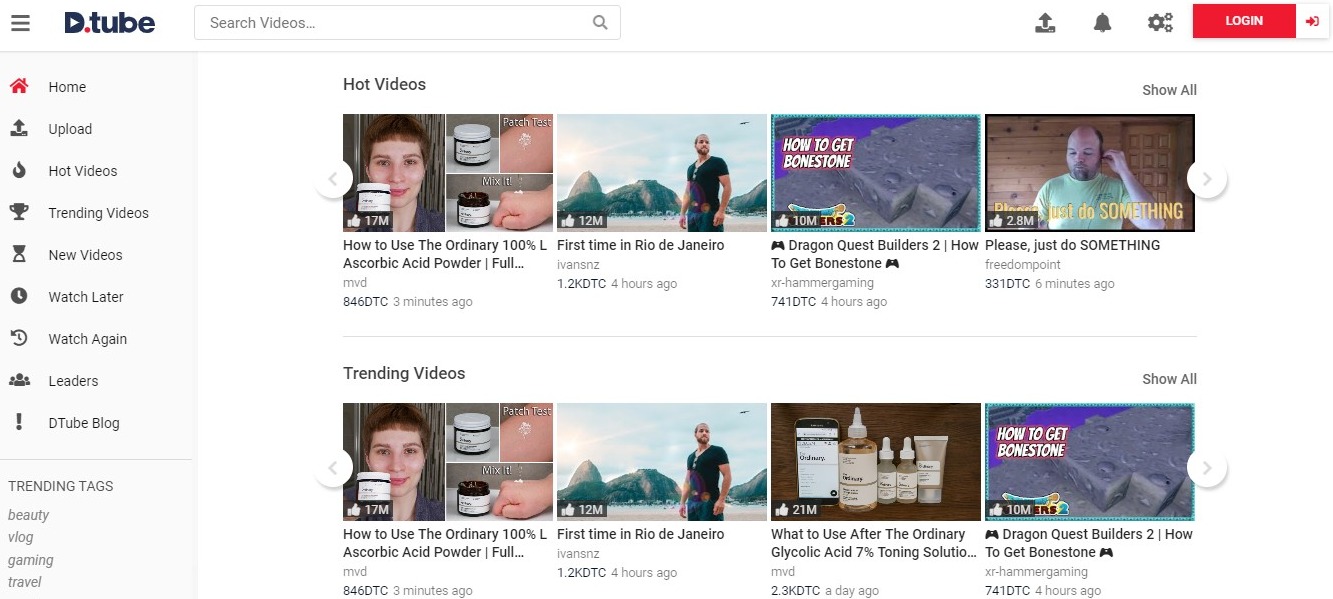Click the D.tube logo
Image resolution: width=1333 pixels, height=599 pixels.
[x=109, y=23]
